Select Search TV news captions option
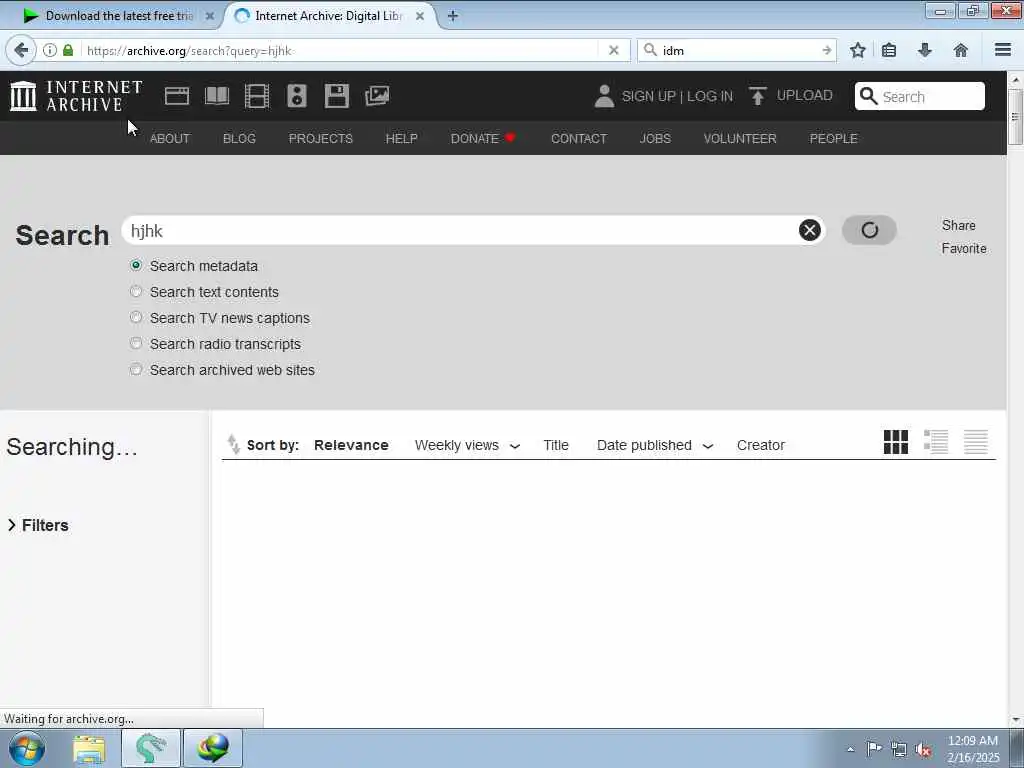 pyautogui.click(x=136, y=317)
